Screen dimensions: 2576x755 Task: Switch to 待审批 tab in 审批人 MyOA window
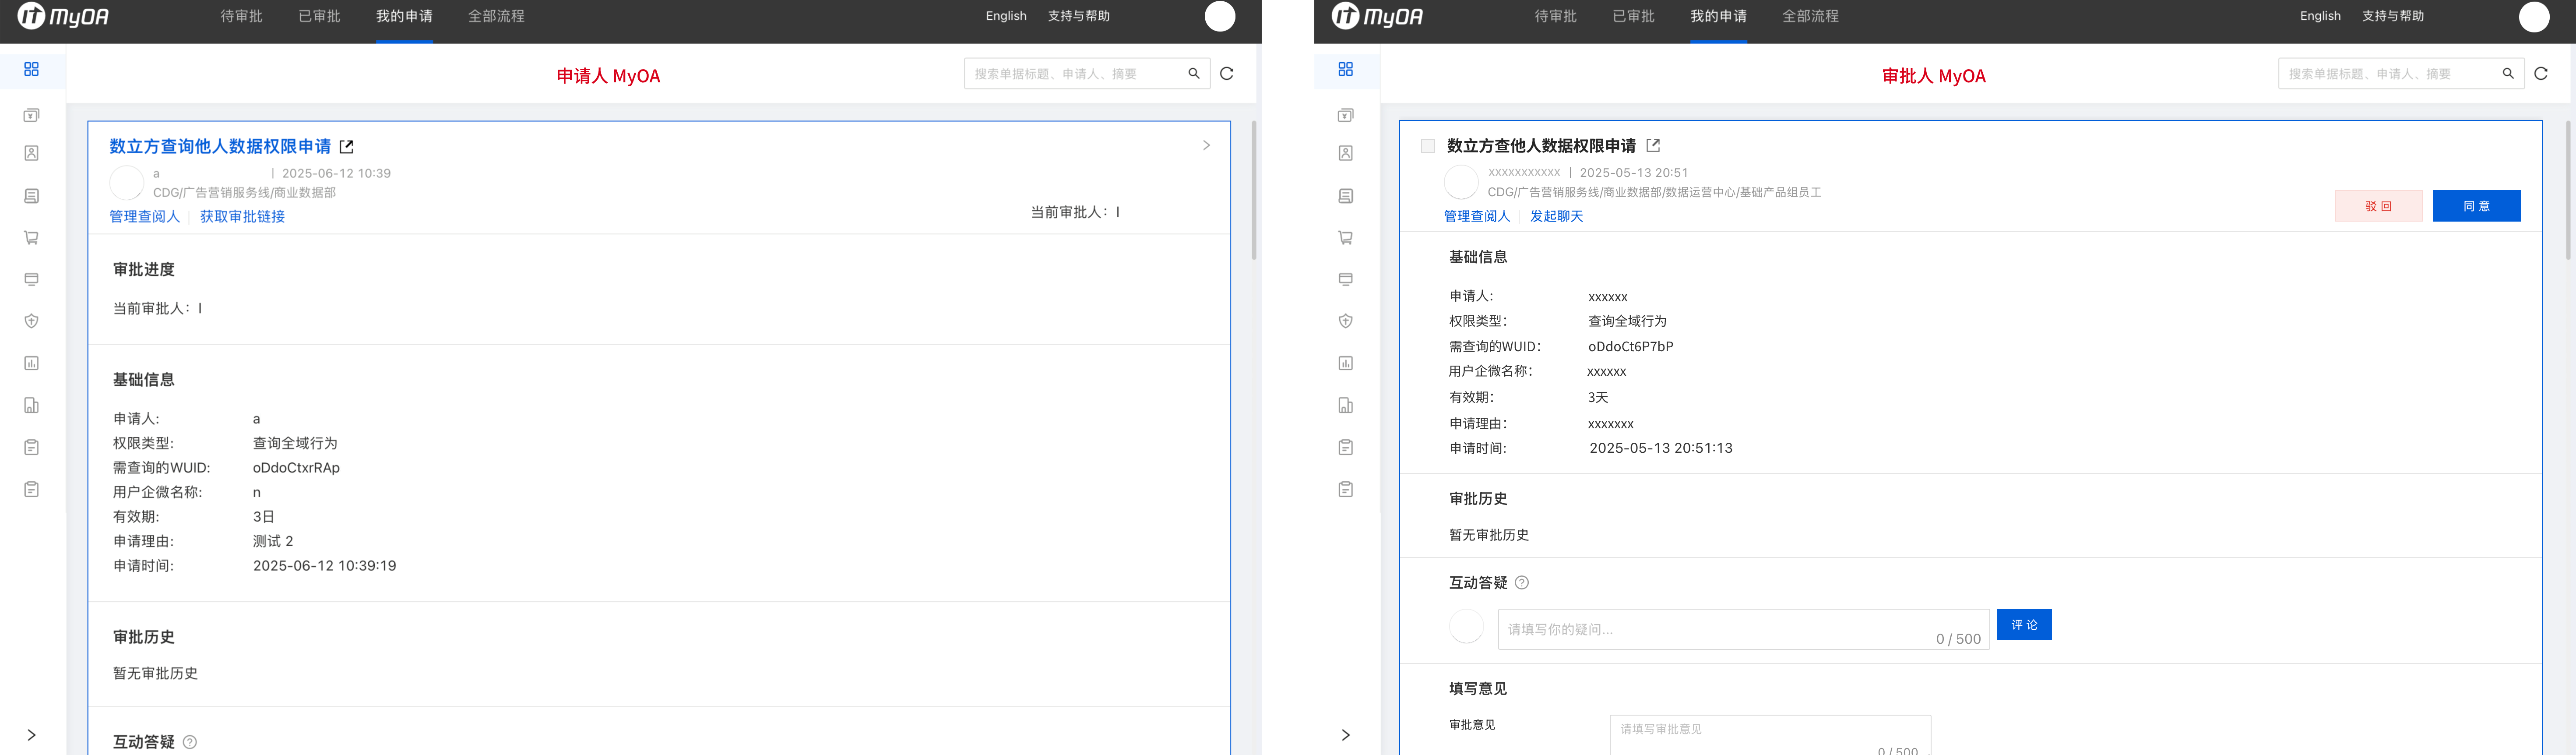[x=1555, y=16]
